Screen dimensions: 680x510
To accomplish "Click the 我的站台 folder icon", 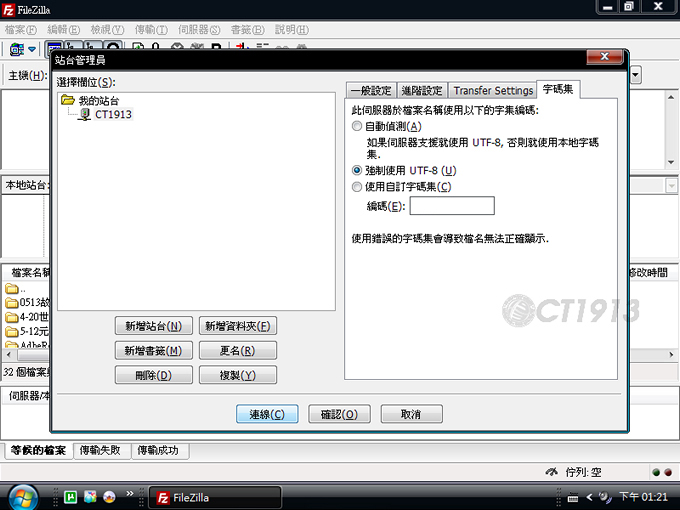I will pos(67,101).
